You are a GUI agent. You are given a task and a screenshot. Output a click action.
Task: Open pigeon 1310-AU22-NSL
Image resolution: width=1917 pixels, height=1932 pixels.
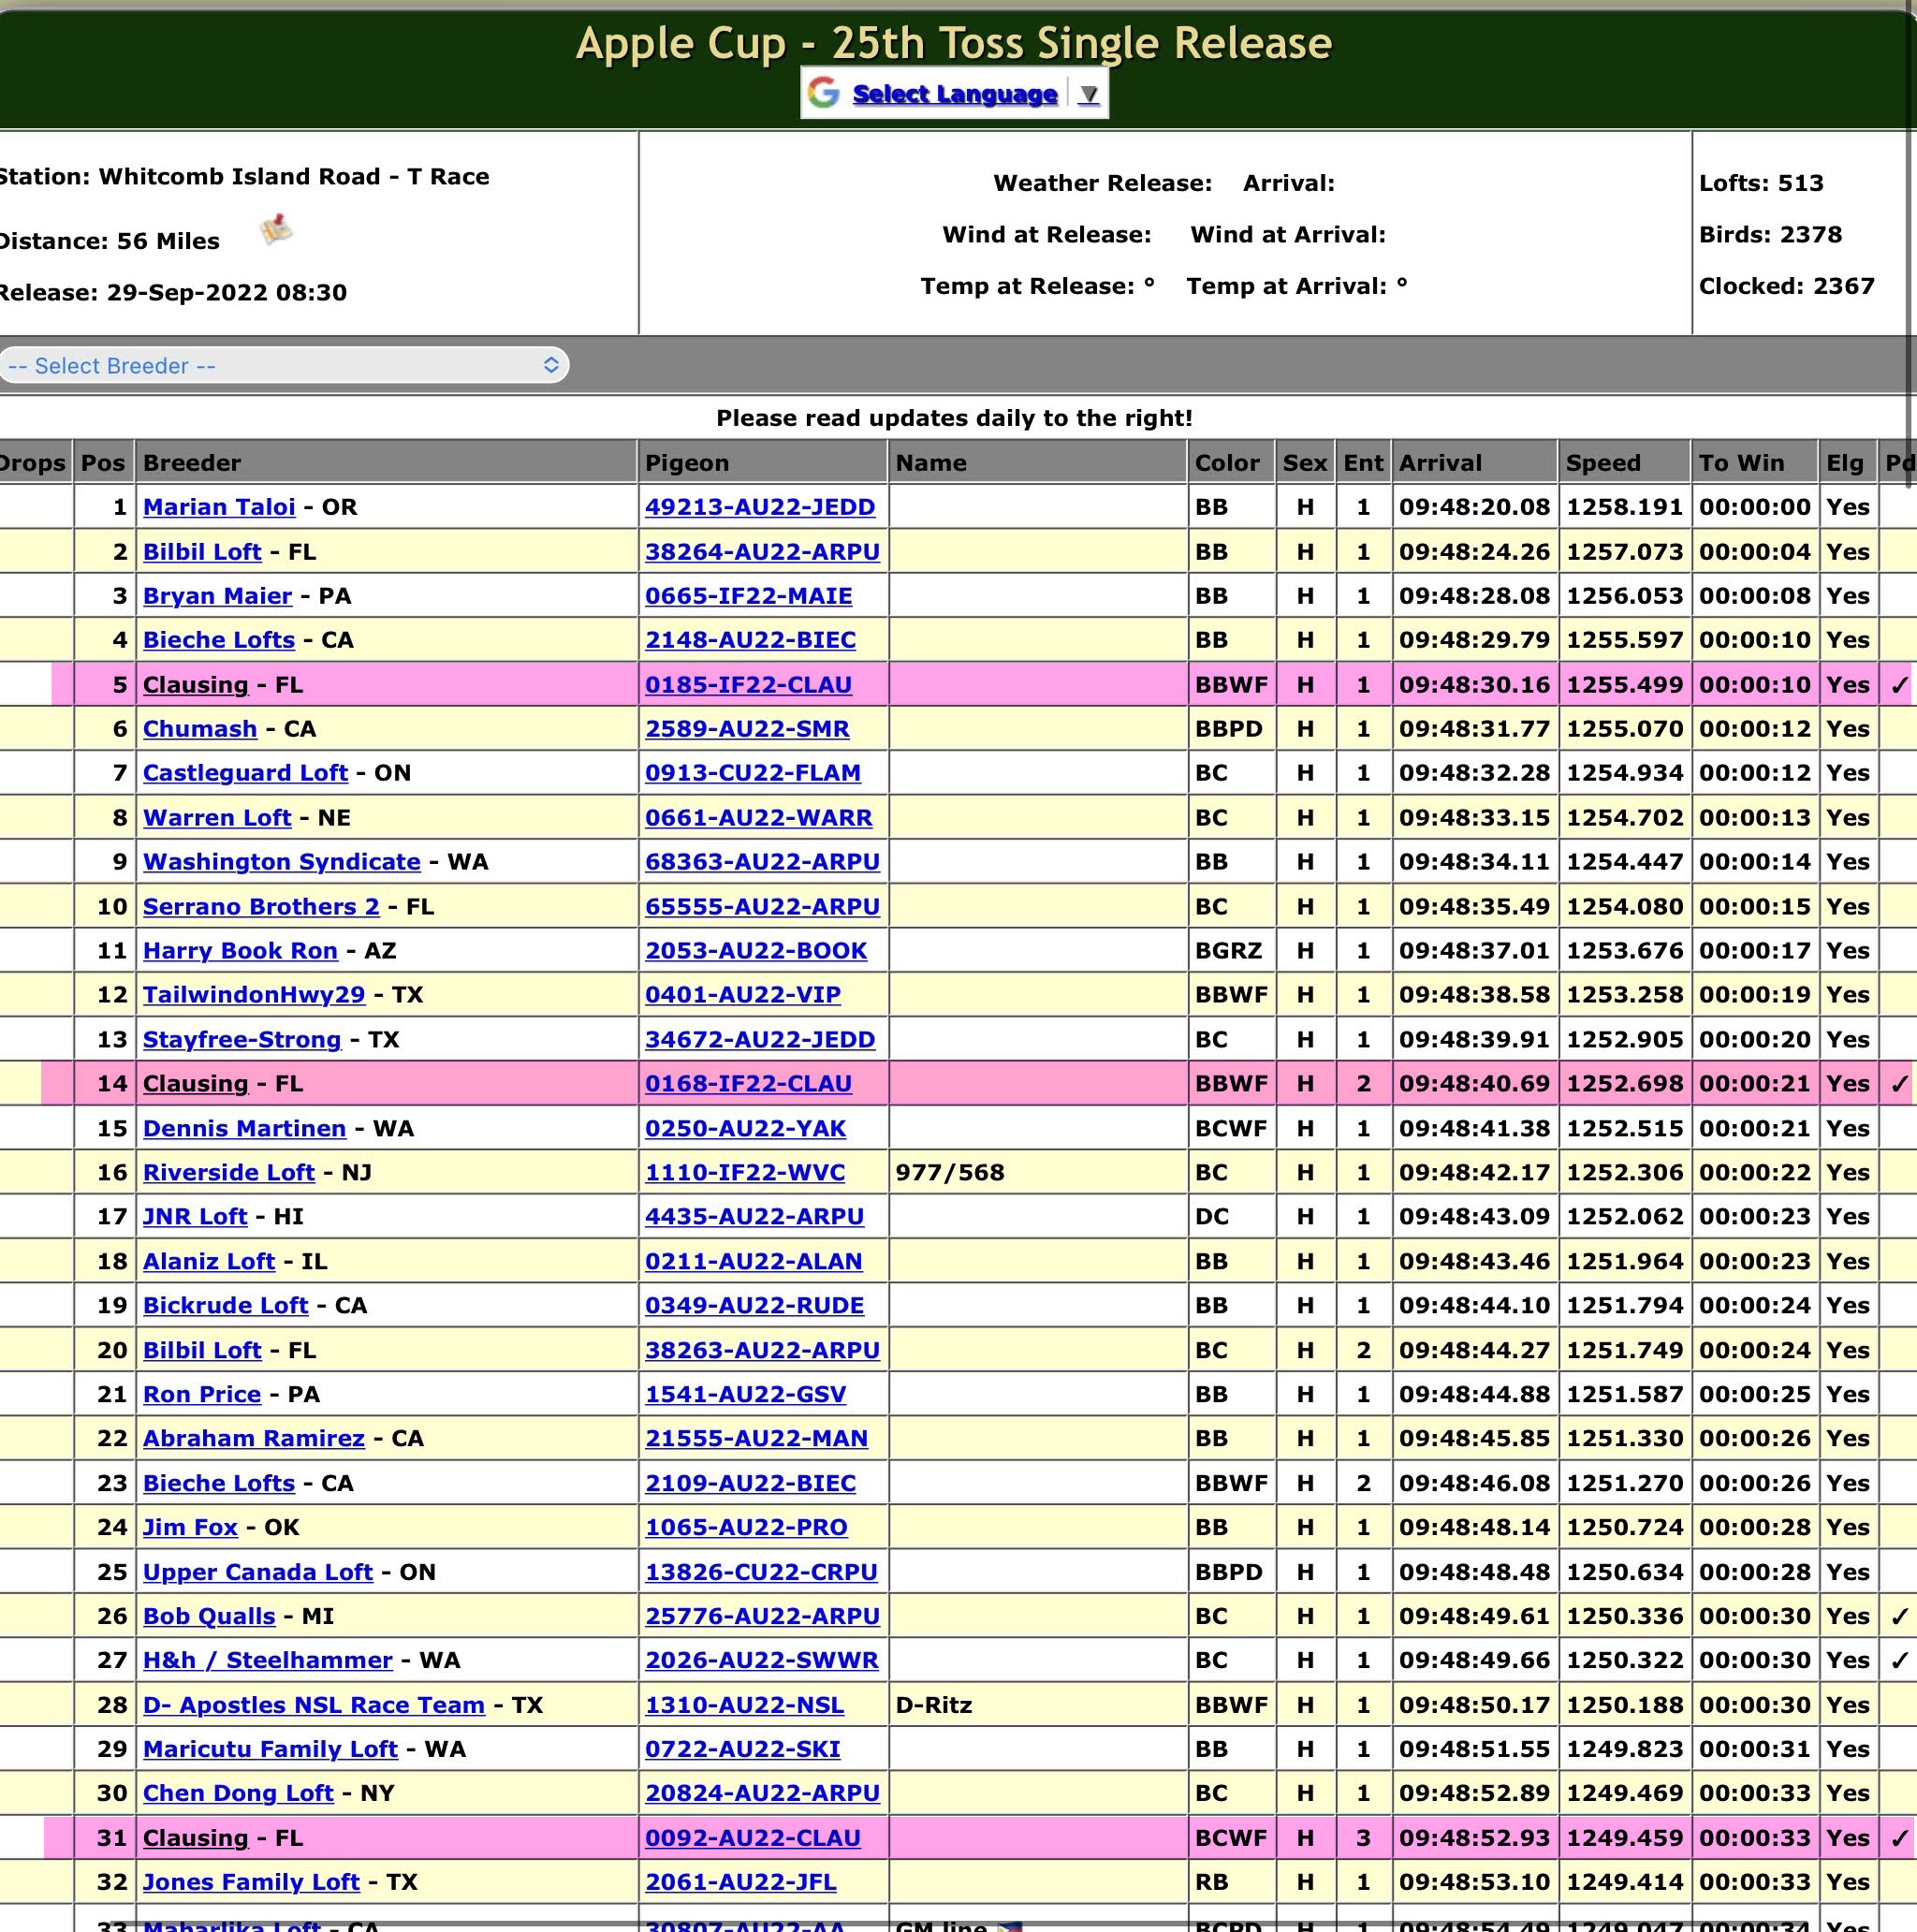744,1706
